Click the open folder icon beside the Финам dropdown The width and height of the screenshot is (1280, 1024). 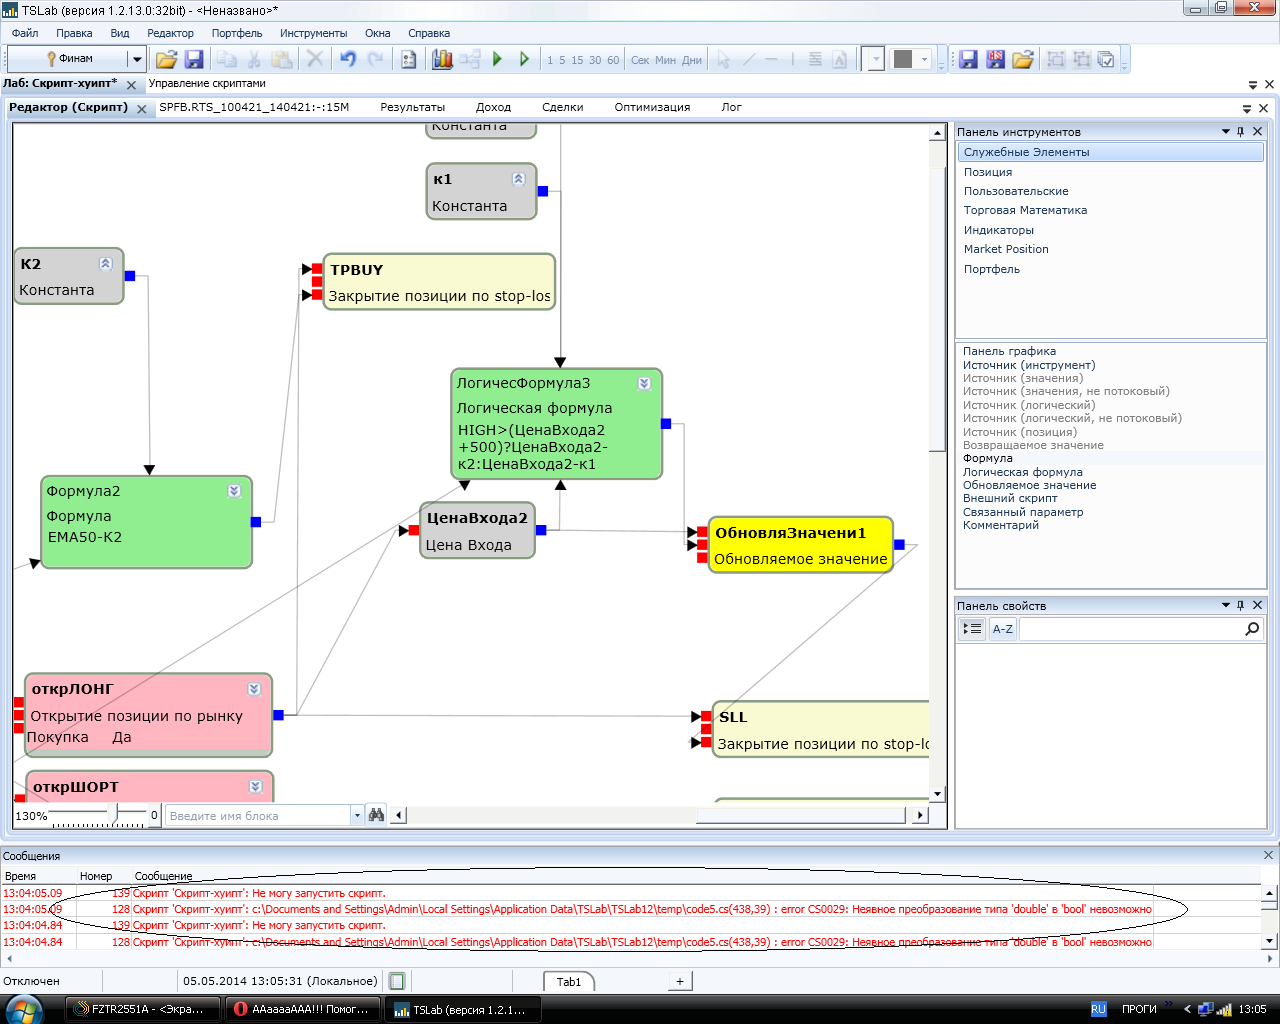pos(166,60)
